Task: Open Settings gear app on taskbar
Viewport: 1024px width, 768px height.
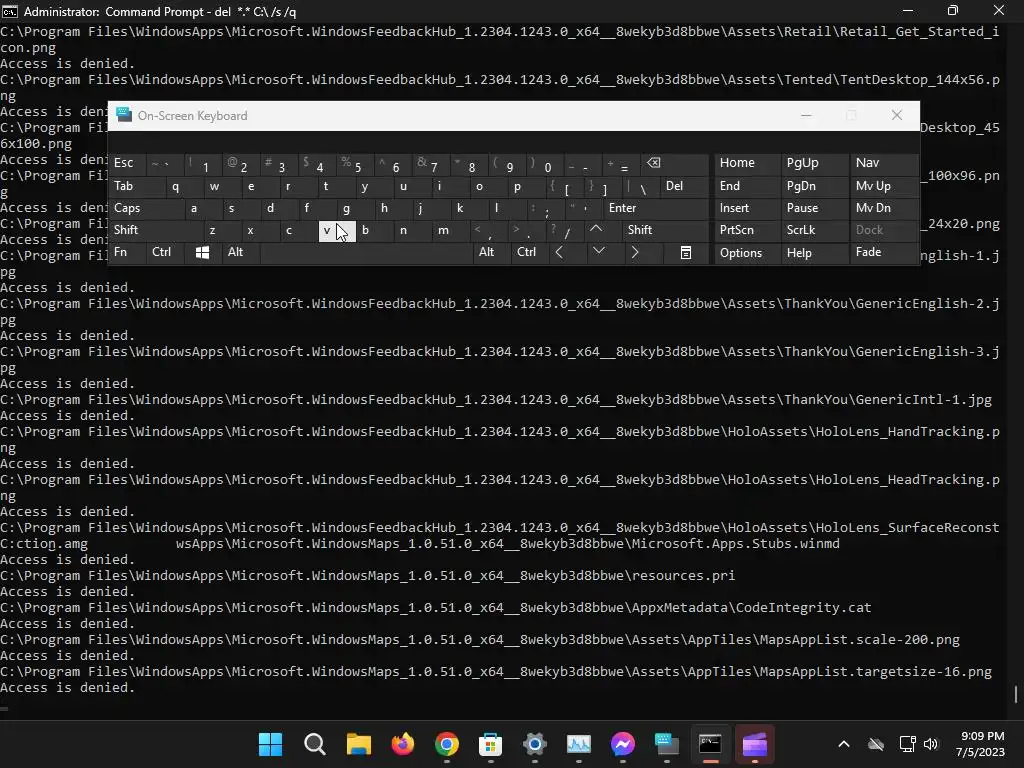Action: [x=534, y=744]
